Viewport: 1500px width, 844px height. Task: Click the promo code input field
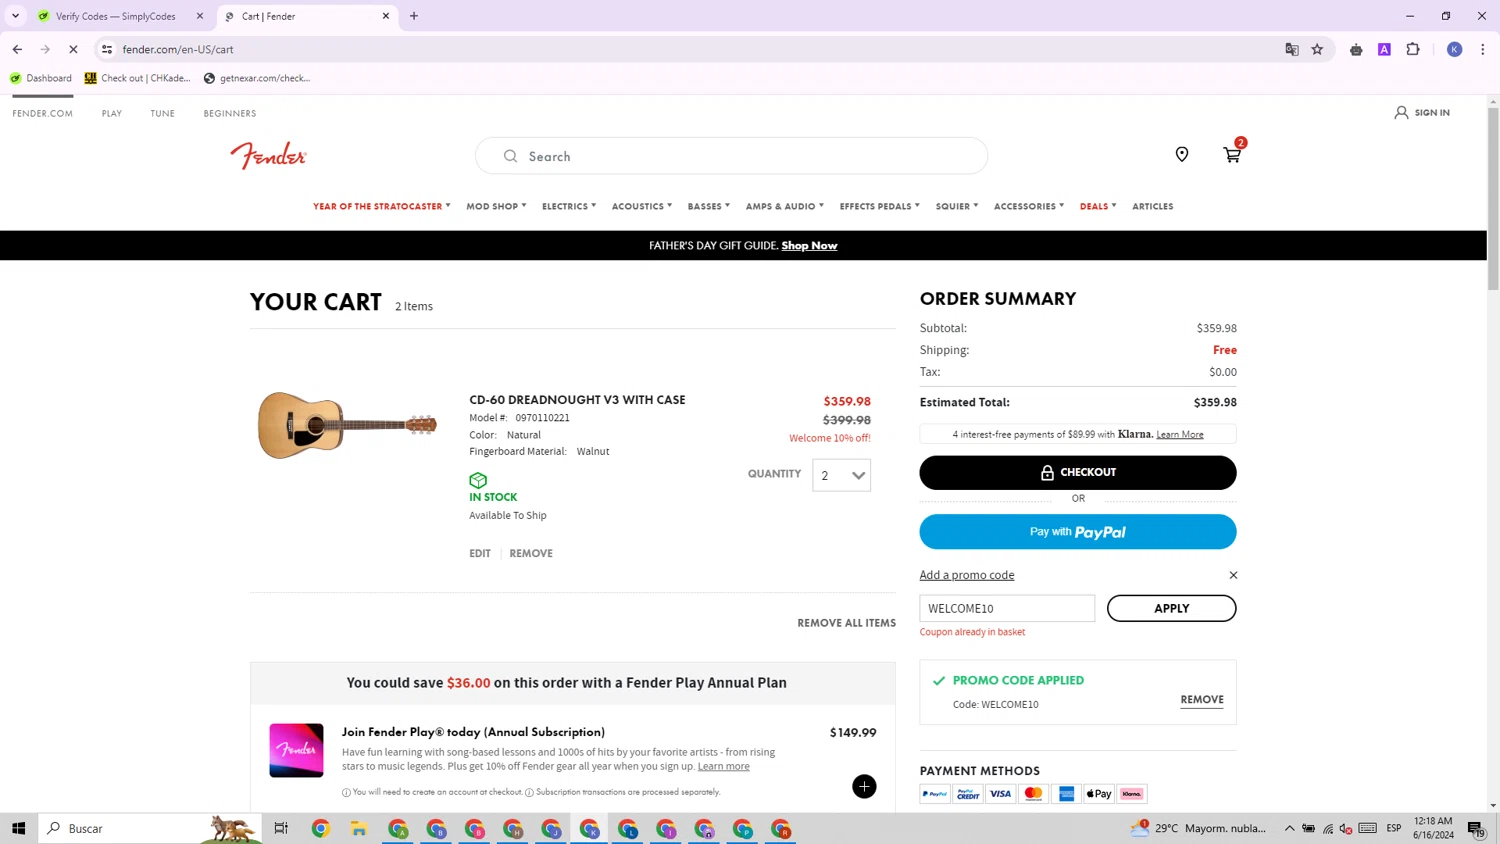coord(1007,608)
